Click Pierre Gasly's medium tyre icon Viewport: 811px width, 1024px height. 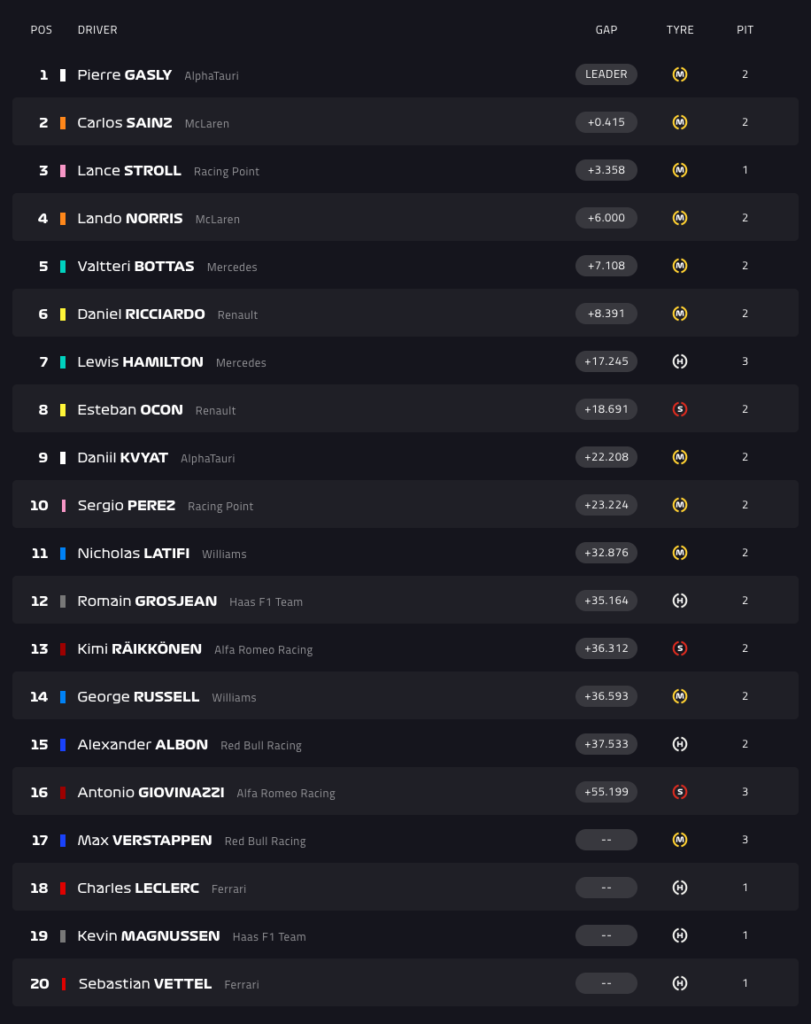click(x=680, y=74)
